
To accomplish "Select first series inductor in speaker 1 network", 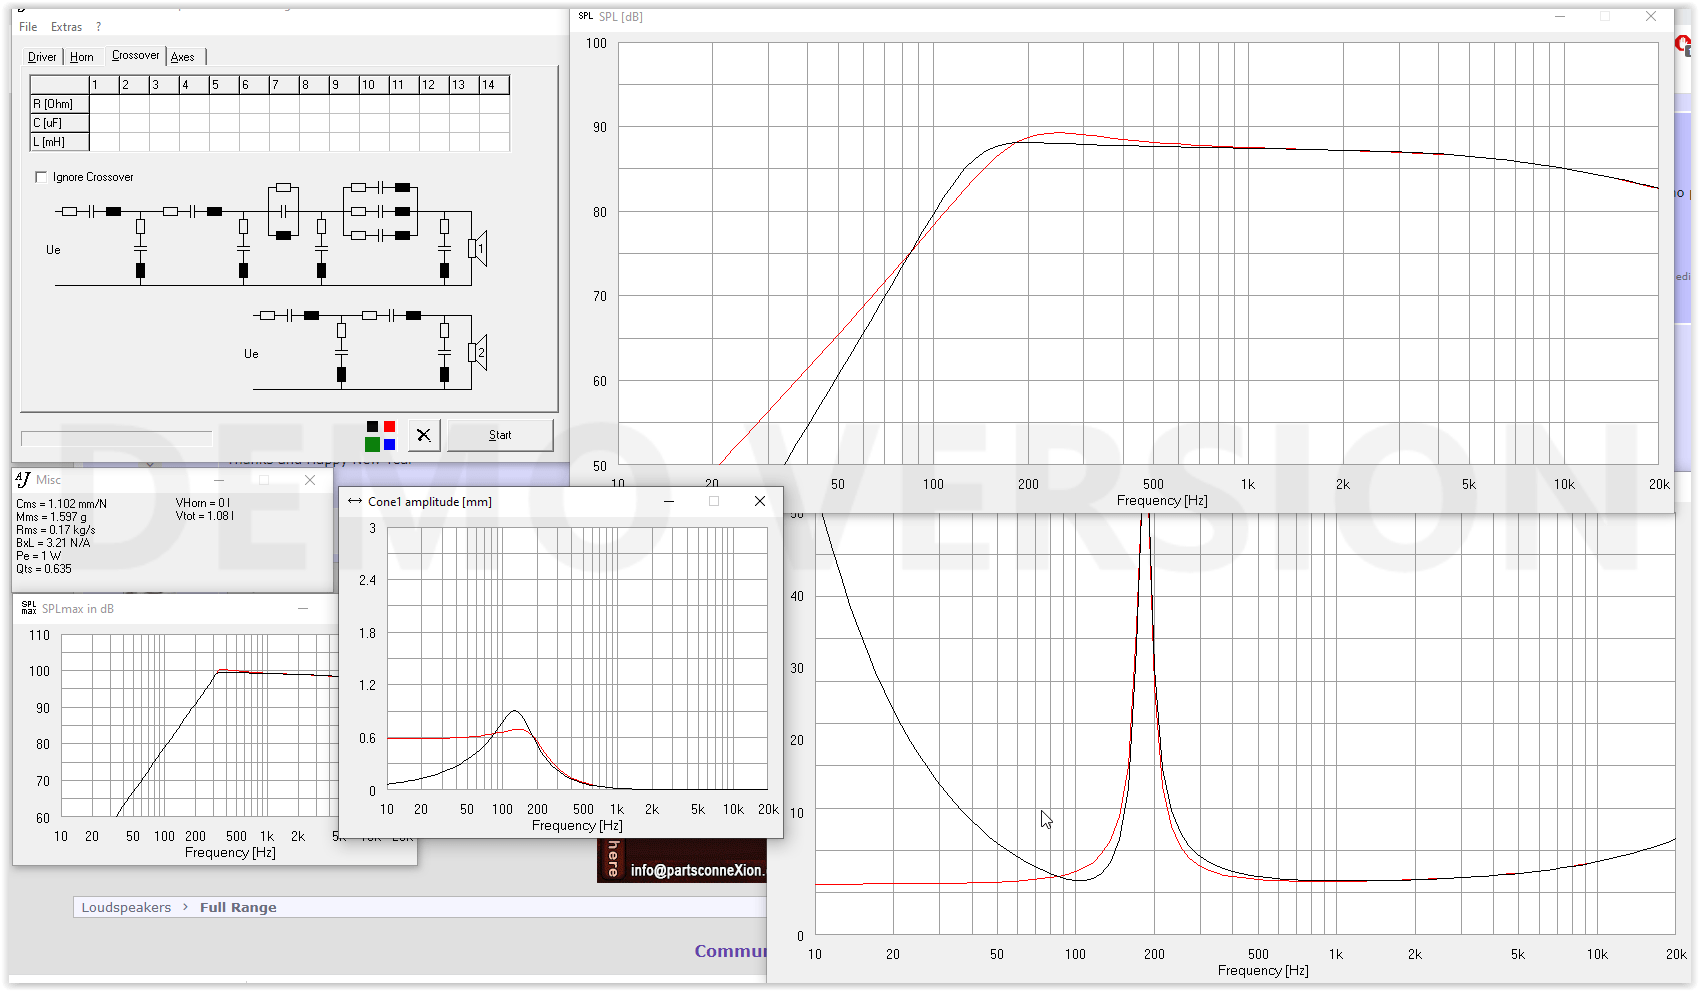I will point(113,211).
